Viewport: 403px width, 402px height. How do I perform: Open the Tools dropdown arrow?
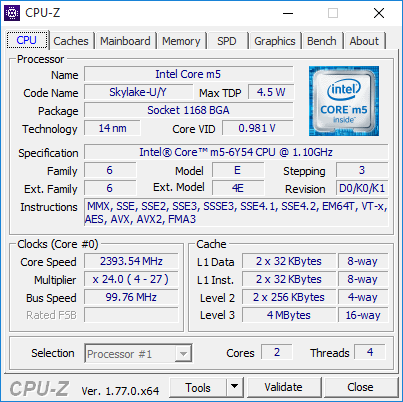(x=235, y=387)
